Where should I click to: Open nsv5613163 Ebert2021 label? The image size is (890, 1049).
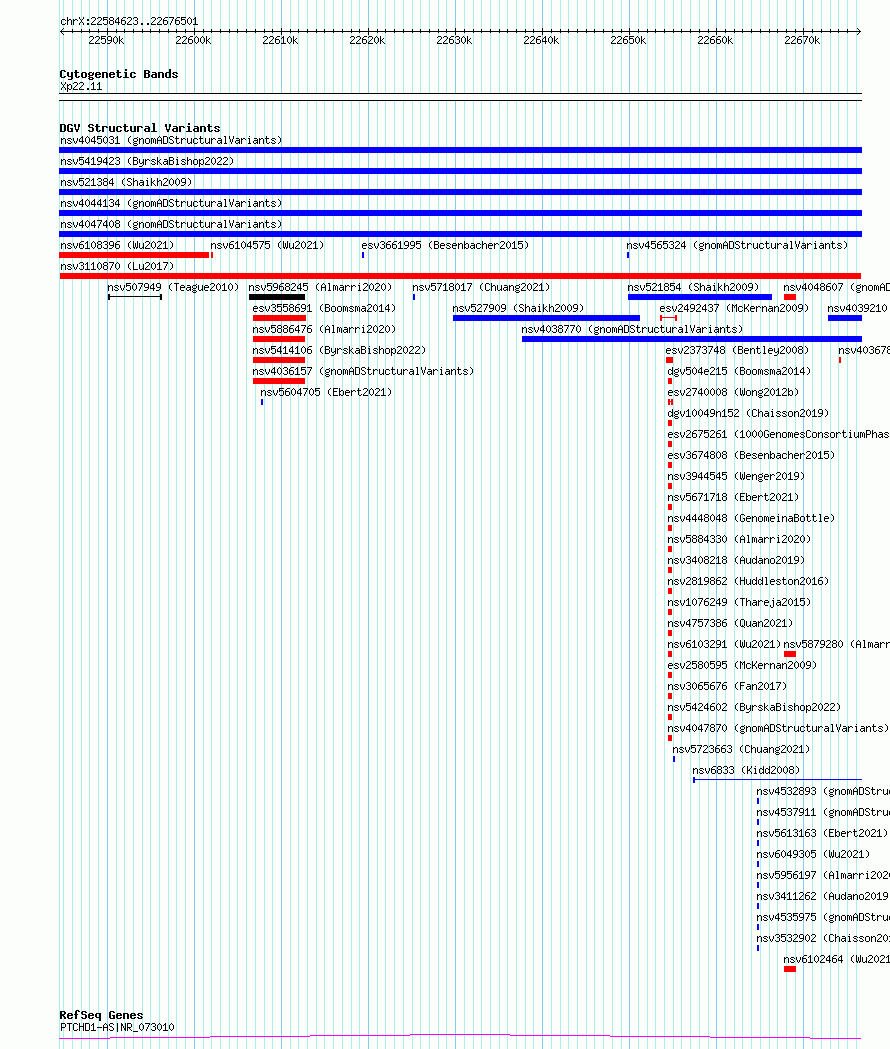coord(822,833)
